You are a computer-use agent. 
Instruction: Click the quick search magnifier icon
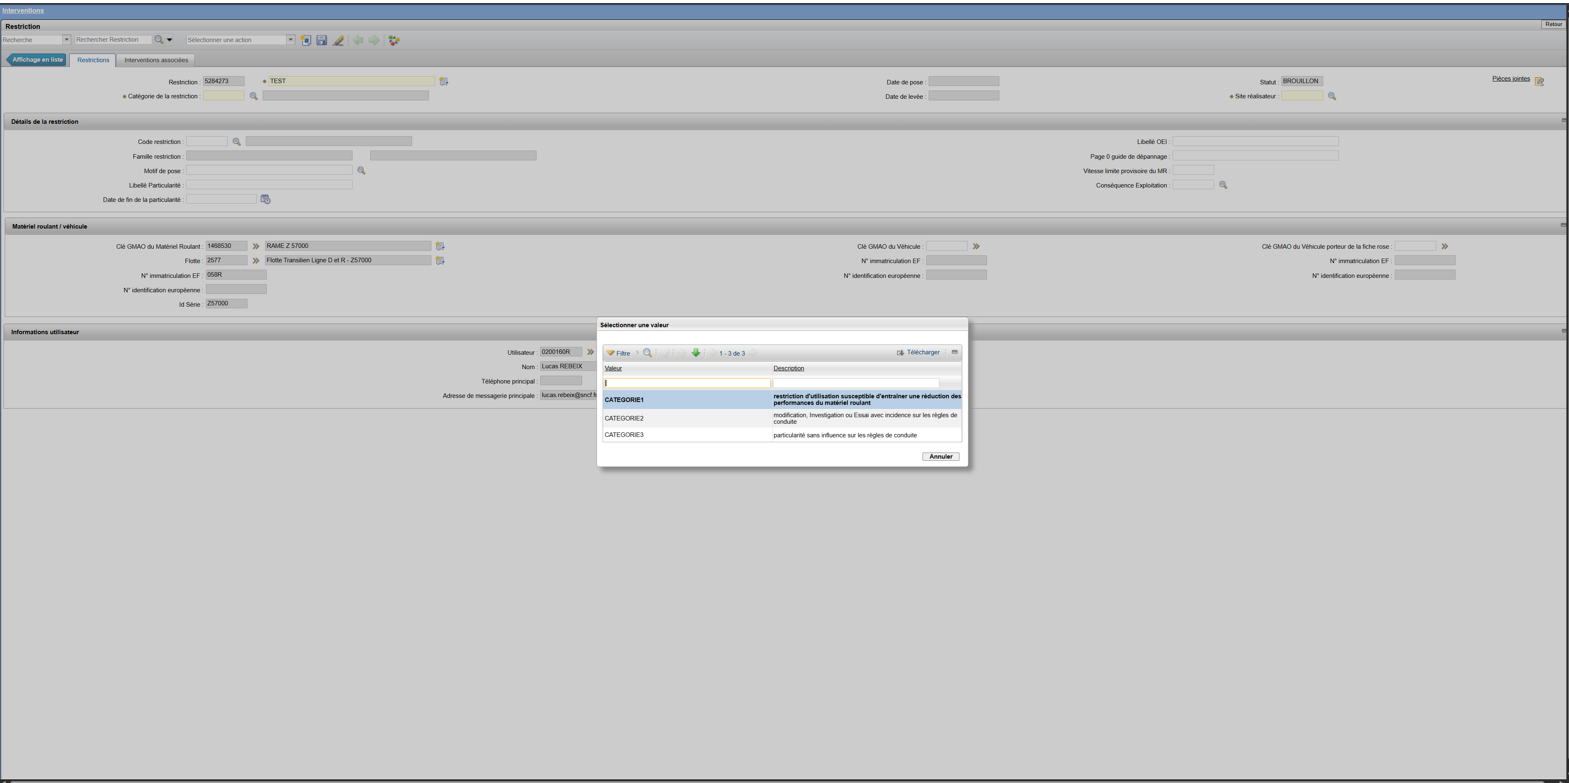click(158, 40)
